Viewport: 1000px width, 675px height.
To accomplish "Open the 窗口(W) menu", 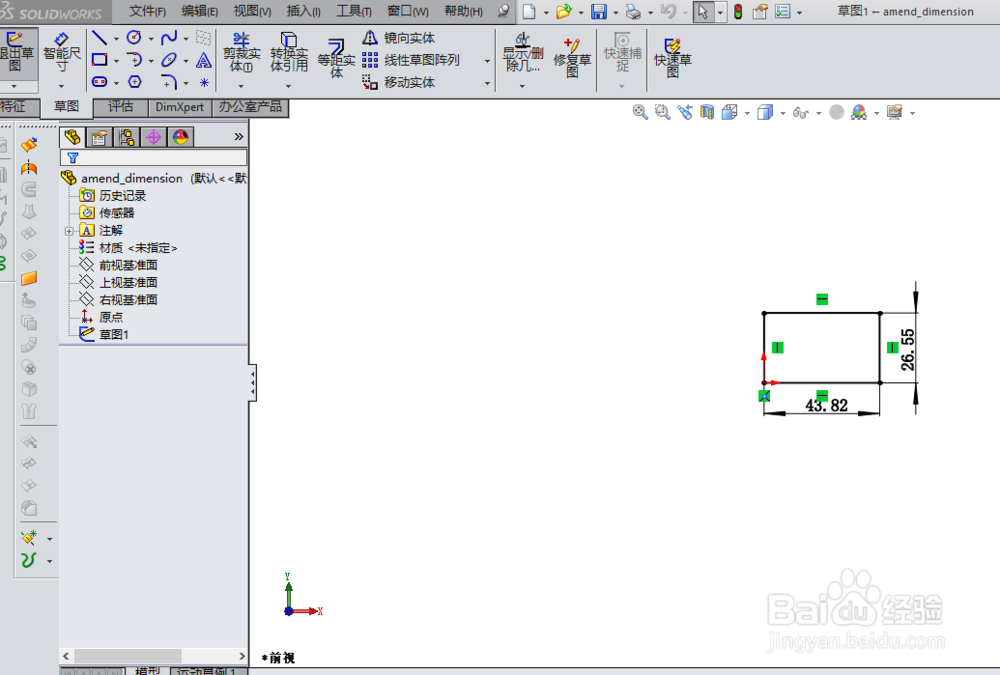I will [x=408, y=11].
